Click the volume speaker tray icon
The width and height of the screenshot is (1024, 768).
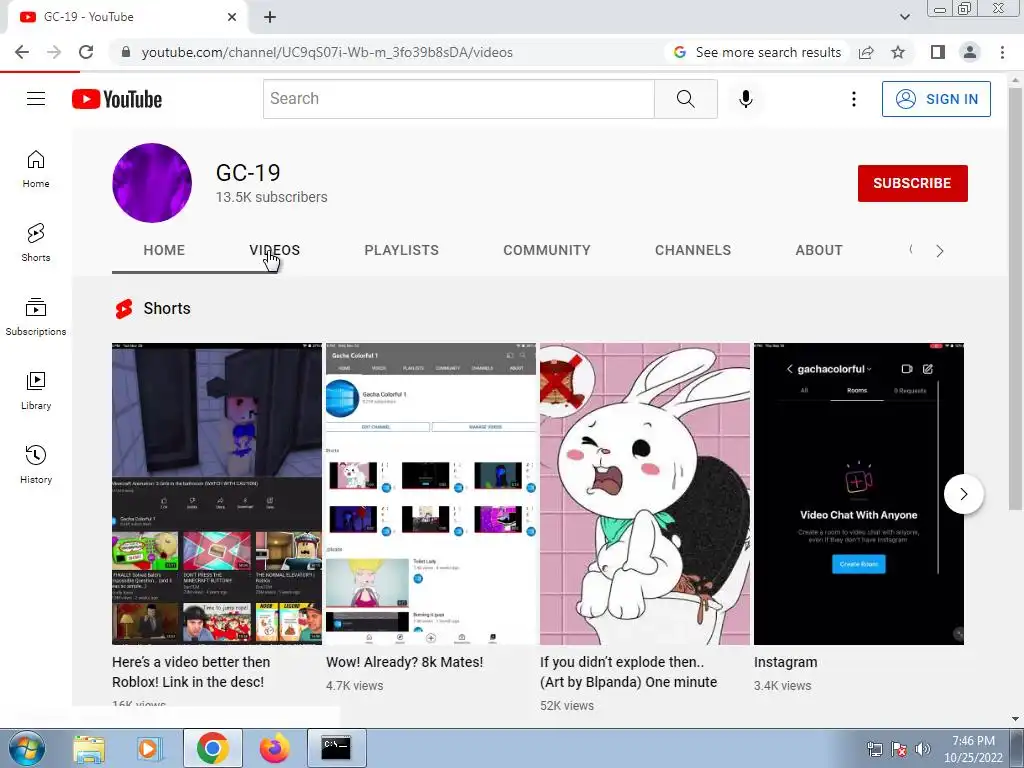coord(923,749)
